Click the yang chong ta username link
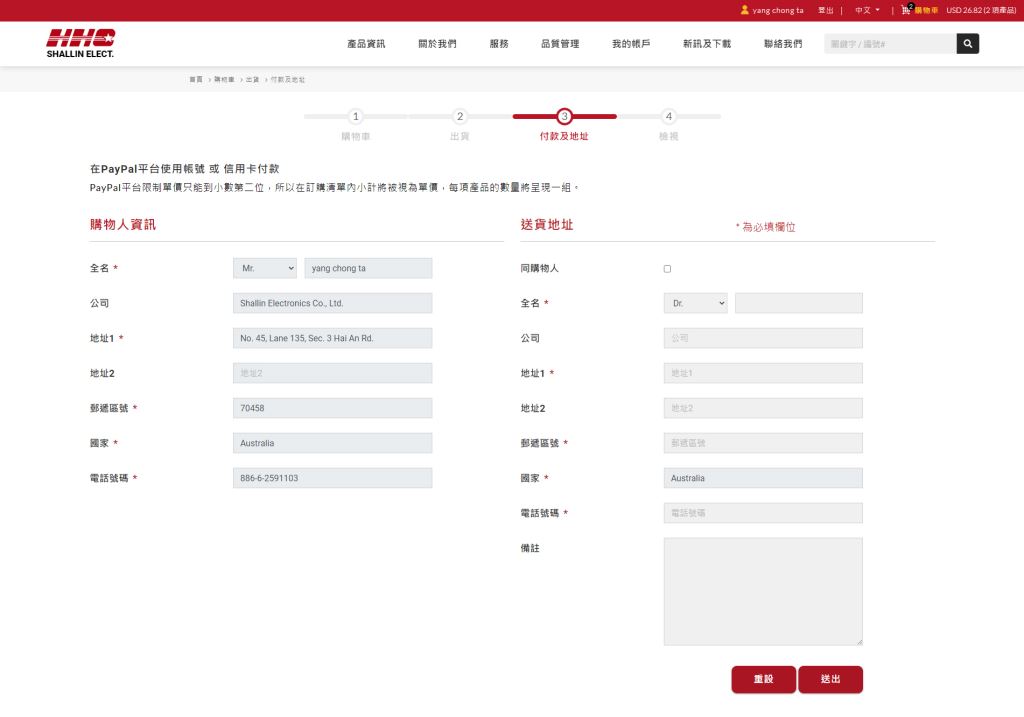The height and width of the screenshot is (717, 1024). click(778, 10)
